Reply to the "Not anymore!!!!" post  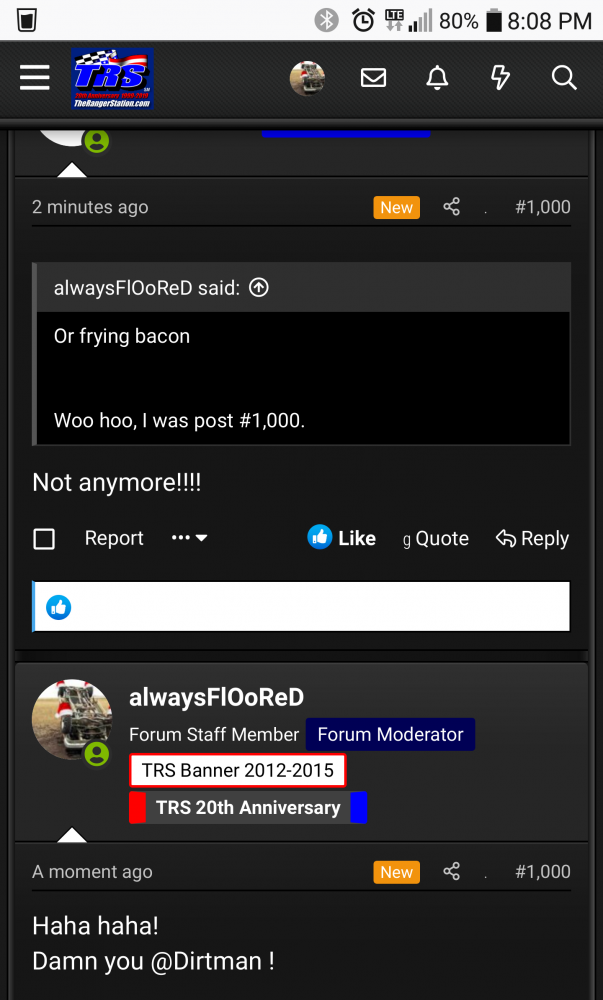tap(533, 538)
